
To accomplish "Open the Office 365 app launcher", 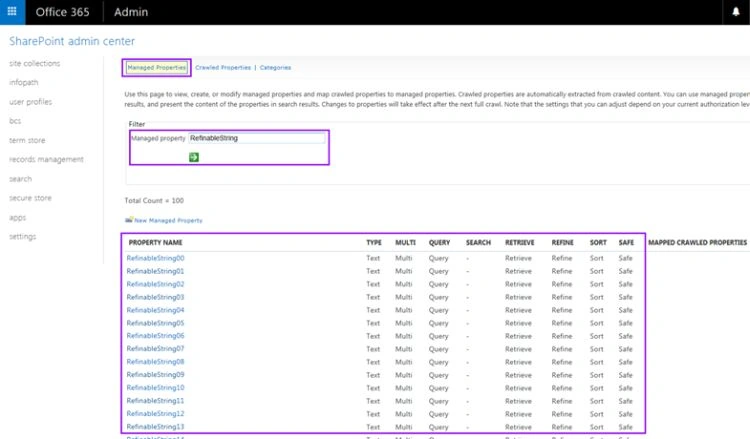I will click(12, 12).
